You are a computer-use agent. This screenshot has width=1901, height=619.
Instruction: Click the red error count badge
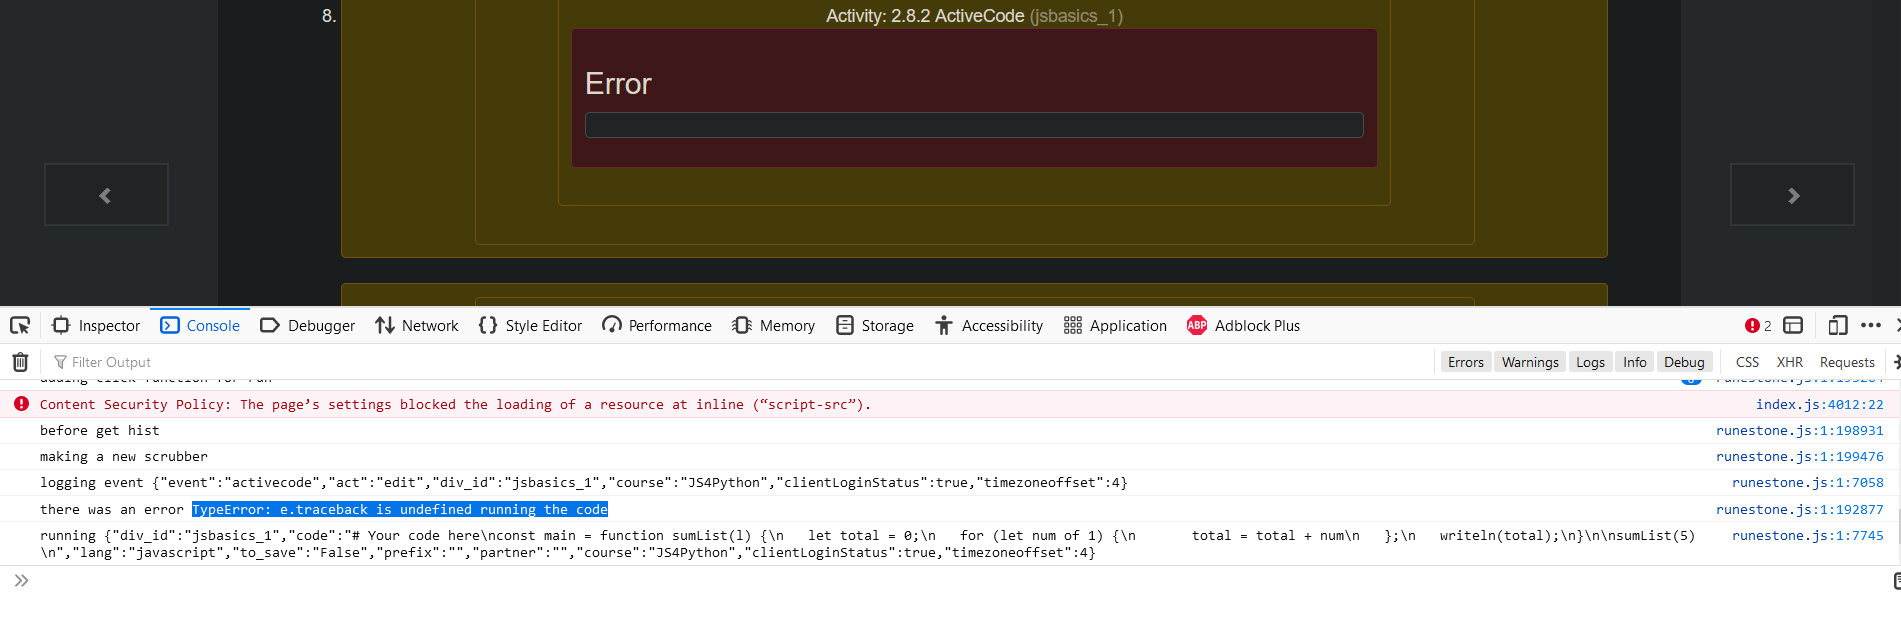(1758, 326)
